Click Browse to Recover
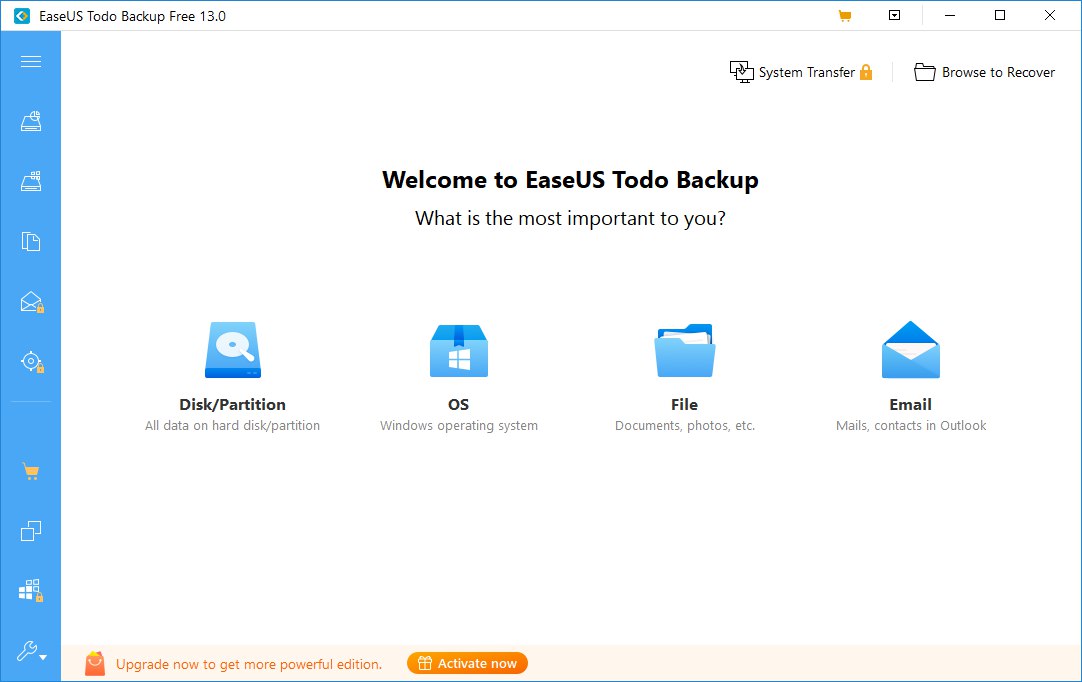Screen dimensions: 1082x682 pos(985,72)
